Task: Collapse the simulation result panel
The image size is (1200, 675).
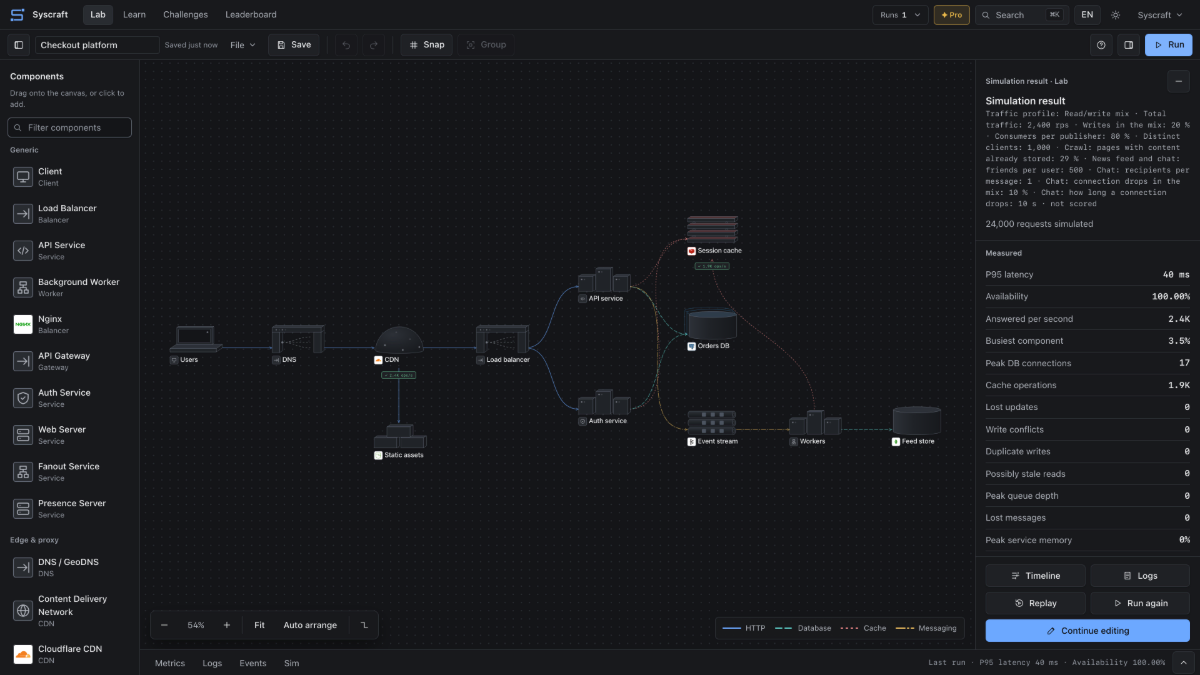Action: (1177, 82)
